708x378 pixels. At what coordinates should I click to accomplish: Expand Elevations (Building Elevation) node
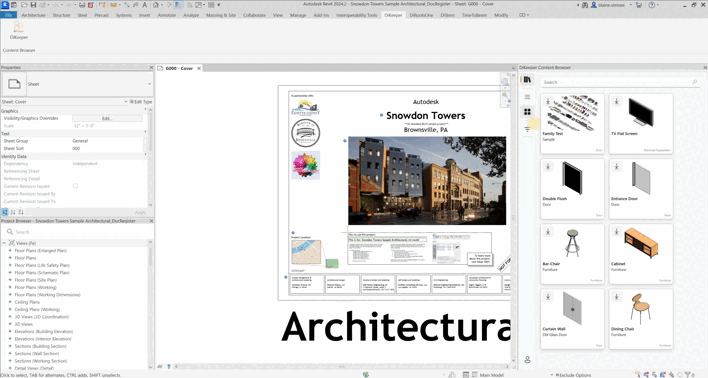coord(10,331)
